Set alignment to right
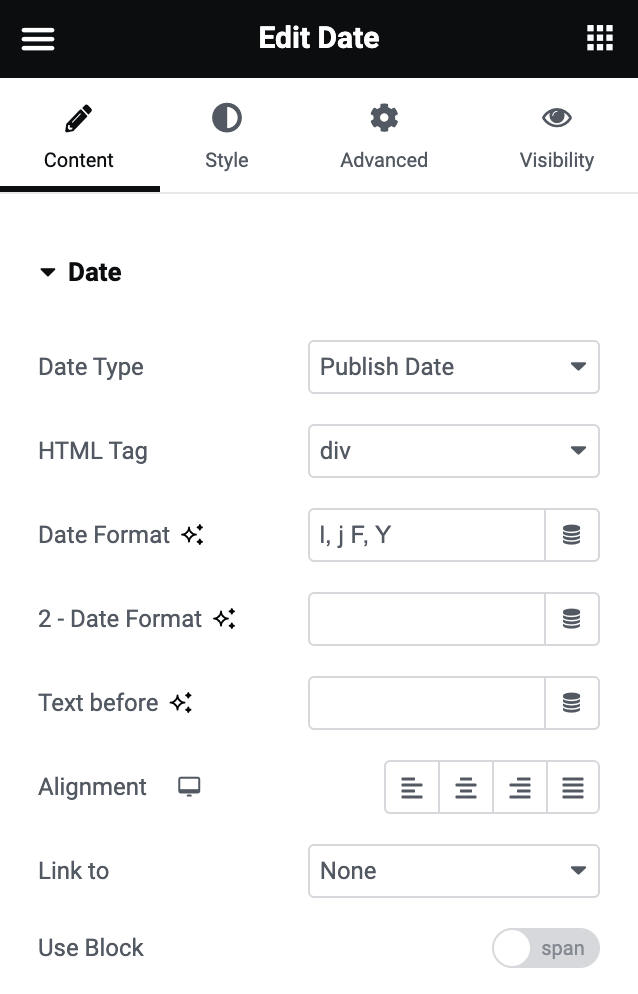Image resolution: width=638 pixels, height=994 pixels. pyautogui.click(x=519, y=787)
